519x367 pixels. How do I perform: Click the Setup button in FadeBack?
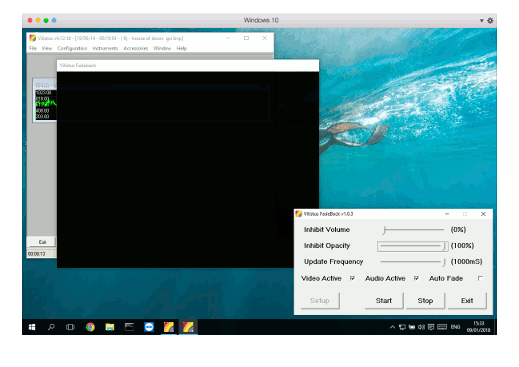click(320, 301)
